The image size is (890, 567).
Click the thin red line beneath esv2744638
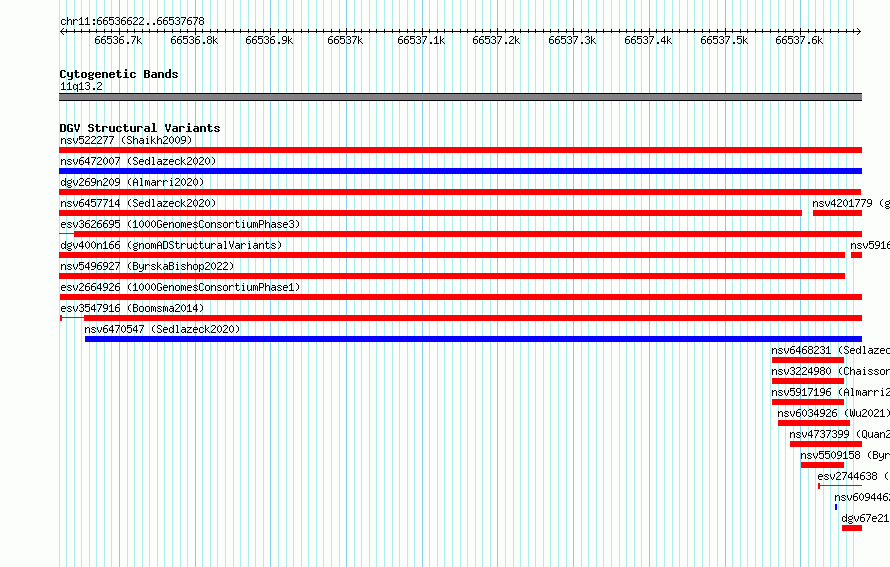tap(840, 486)
